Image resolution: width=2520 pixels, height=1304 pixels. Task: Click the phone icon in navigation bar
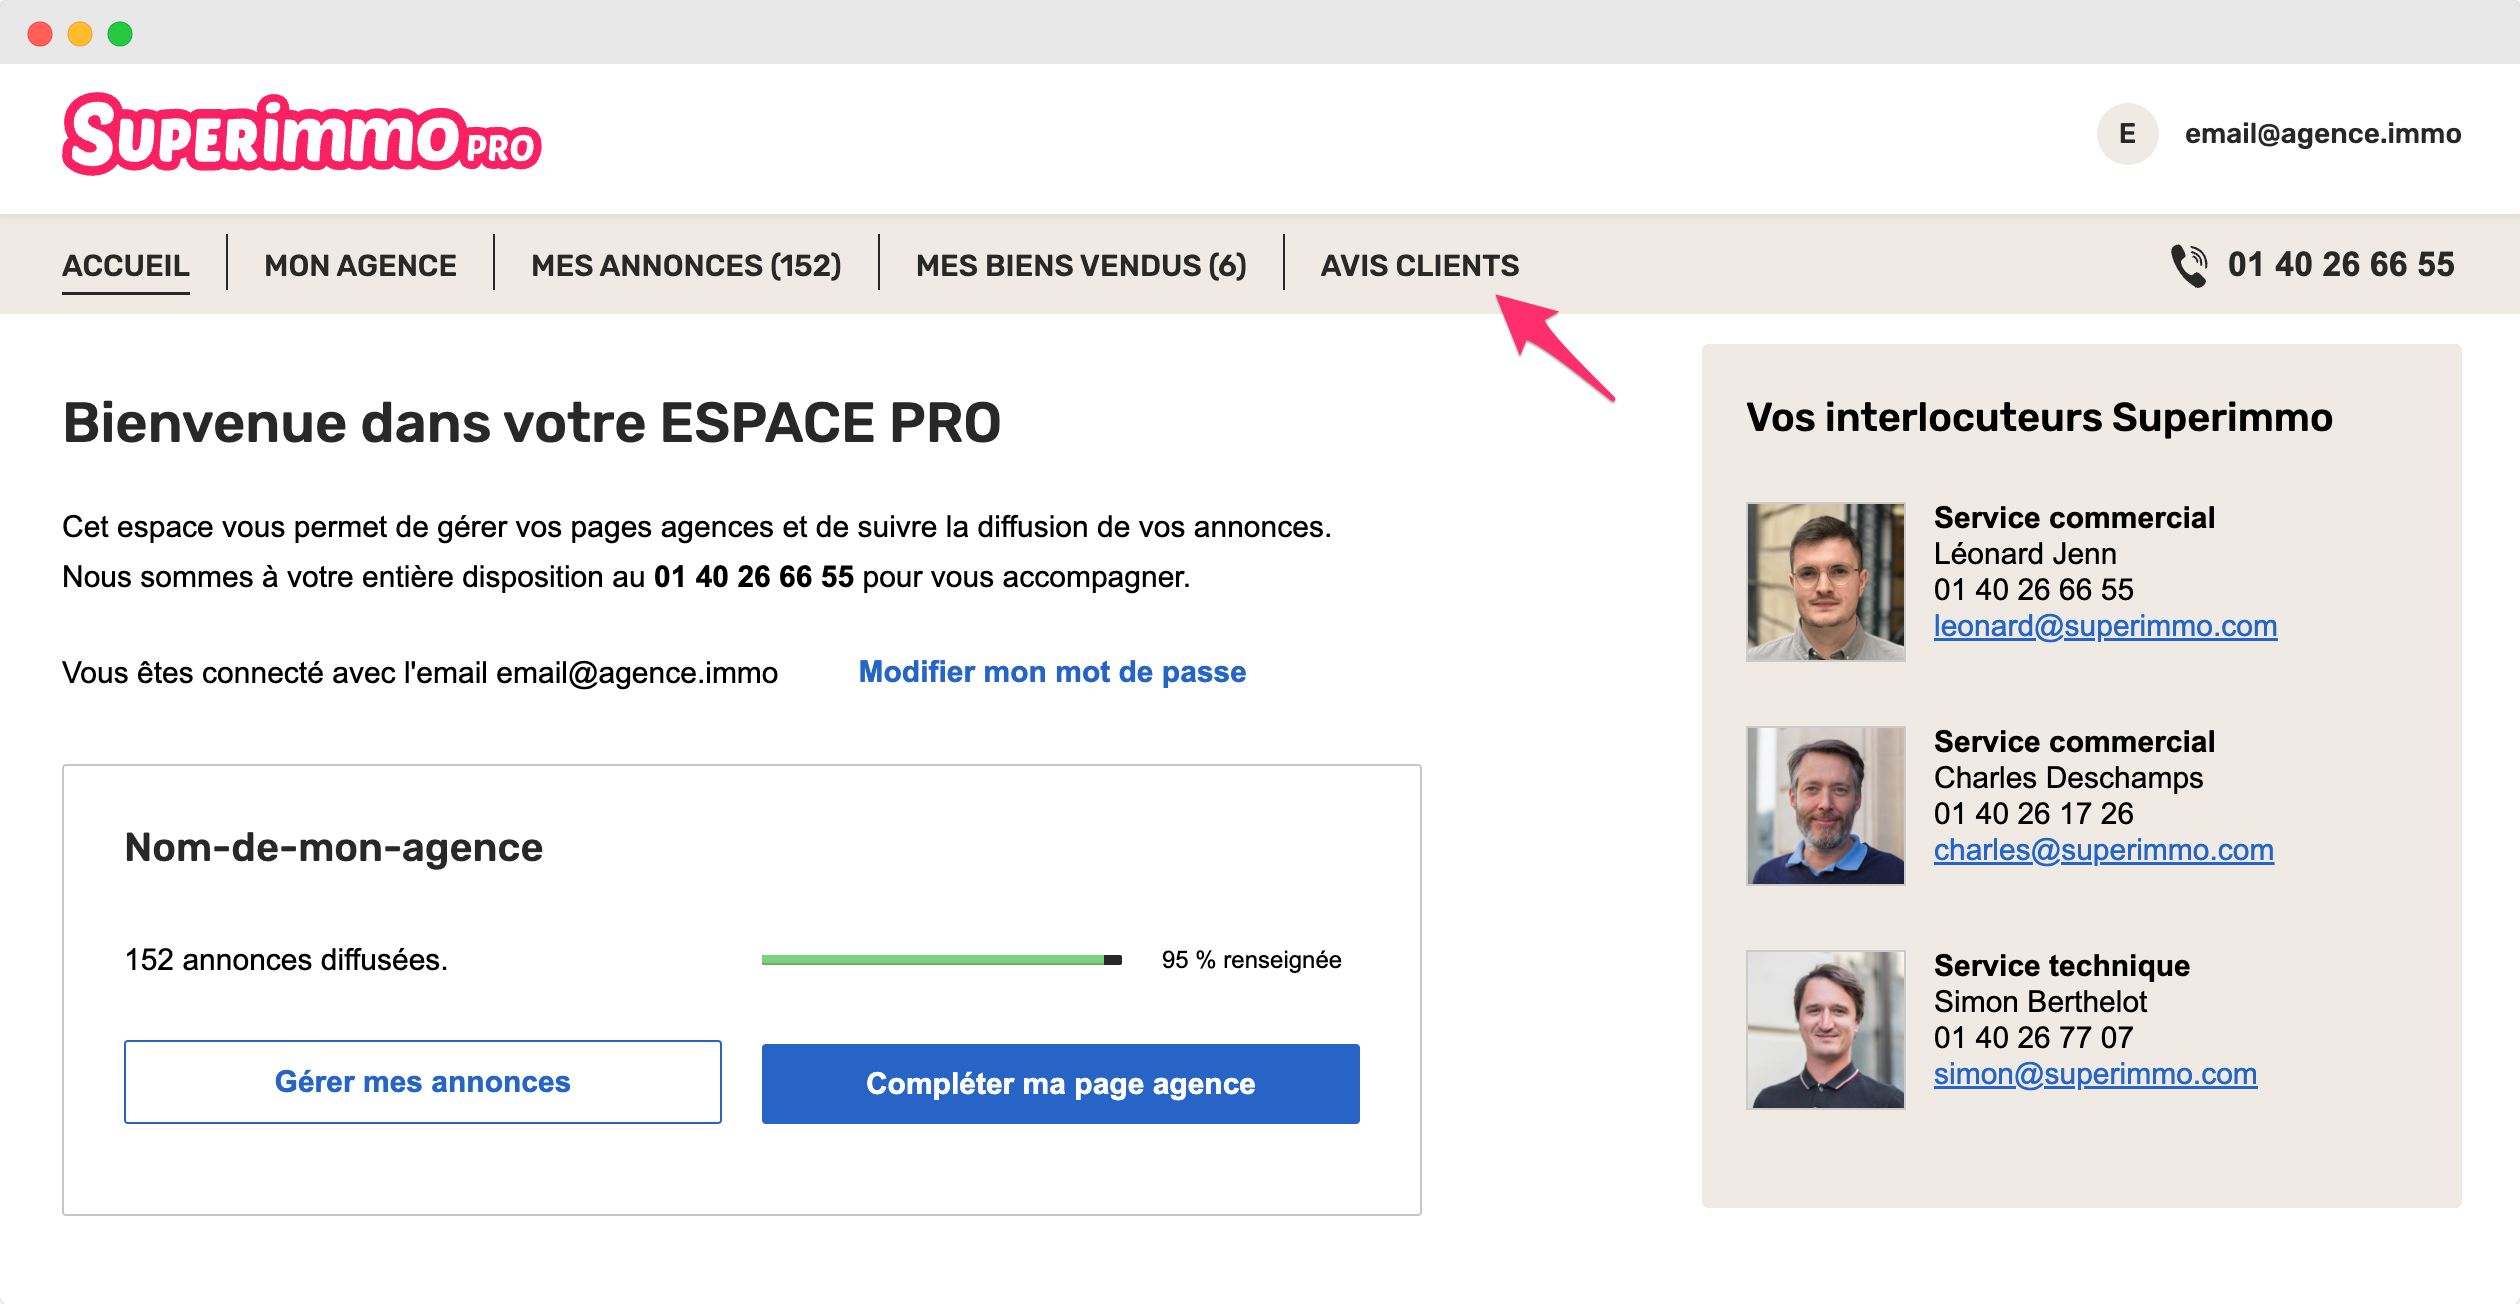pos(2189,265)
